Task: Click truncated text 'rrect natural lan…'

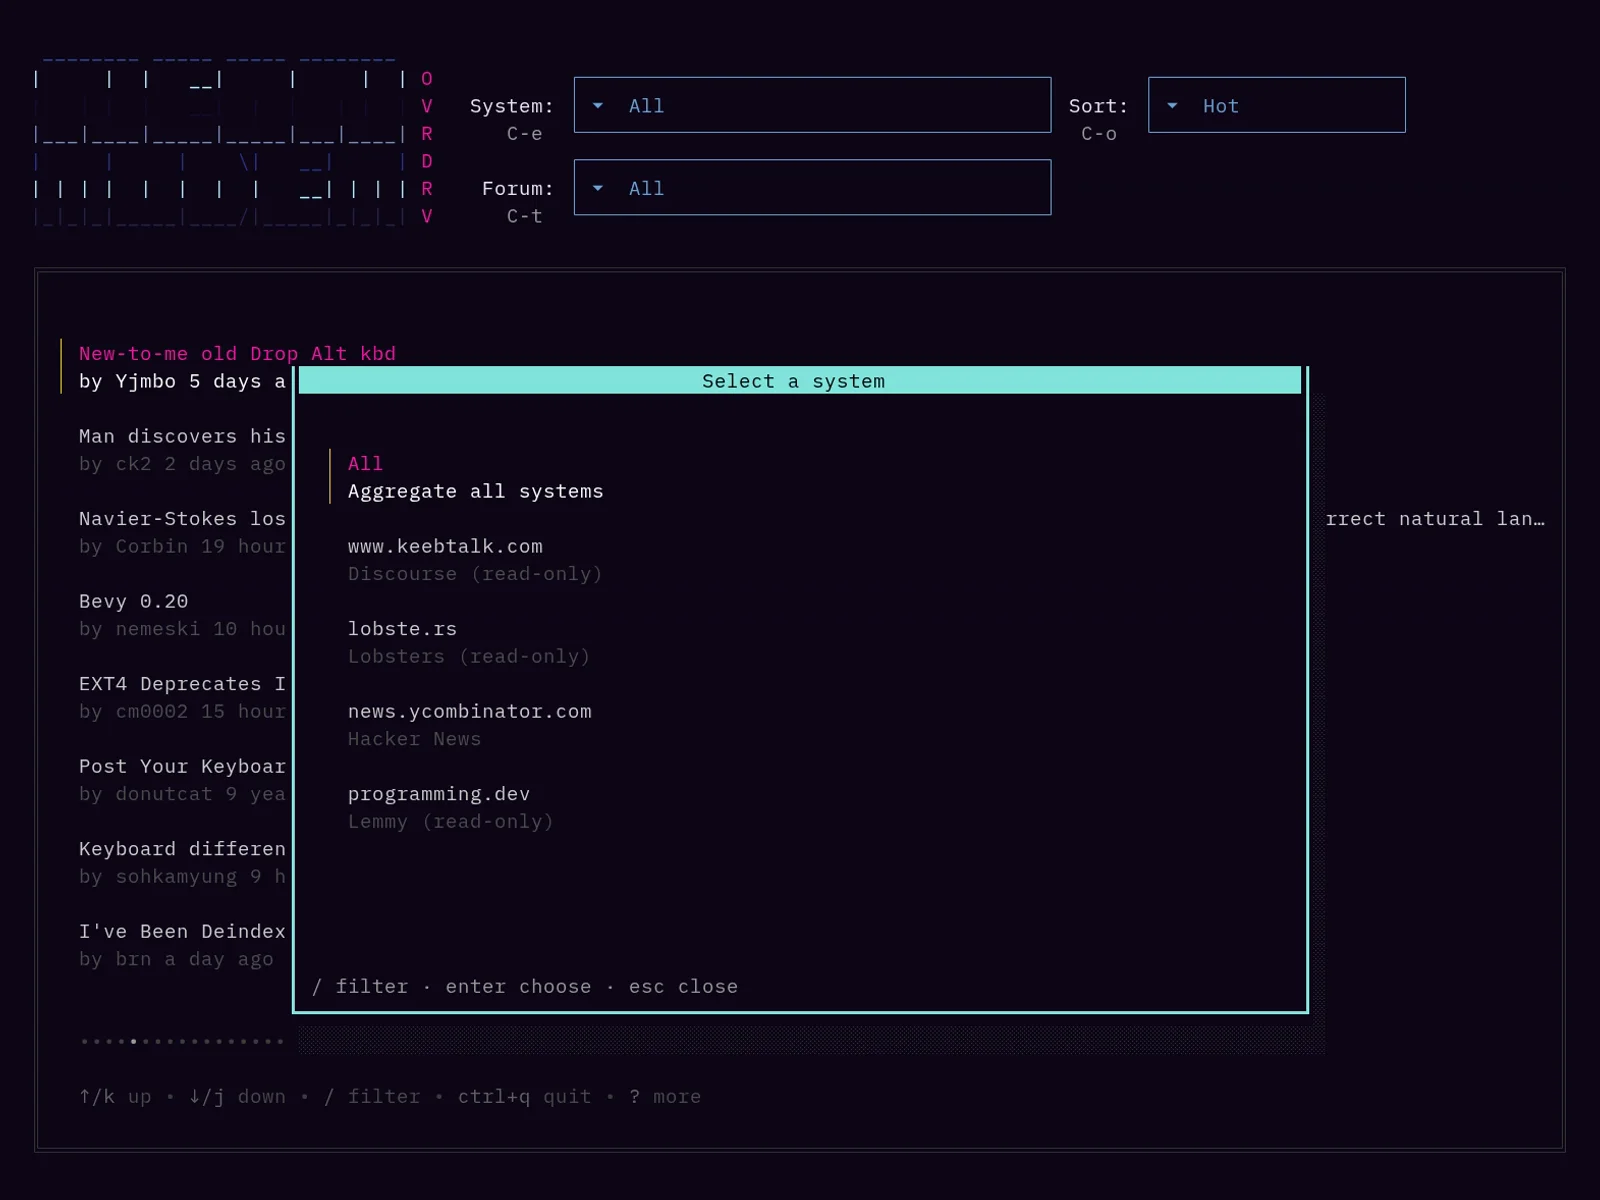Action: pos(1435,519)
